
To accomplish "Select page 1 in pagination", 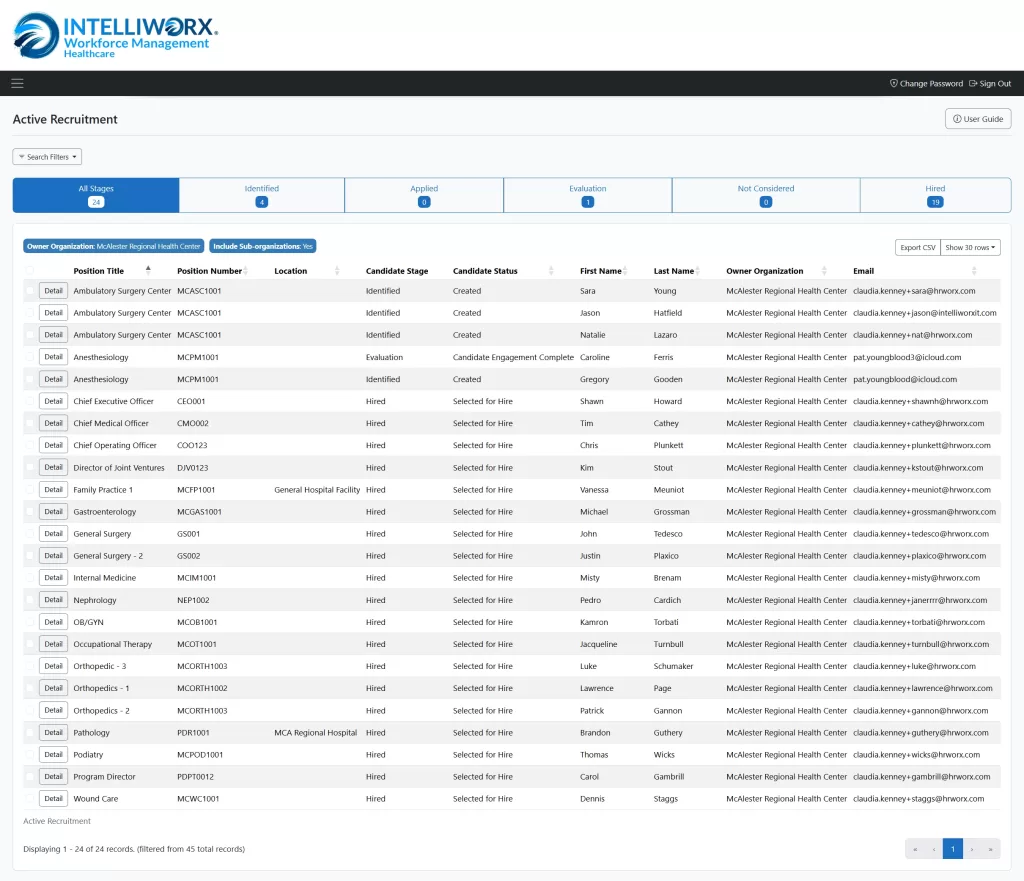I will click(953, 848).
